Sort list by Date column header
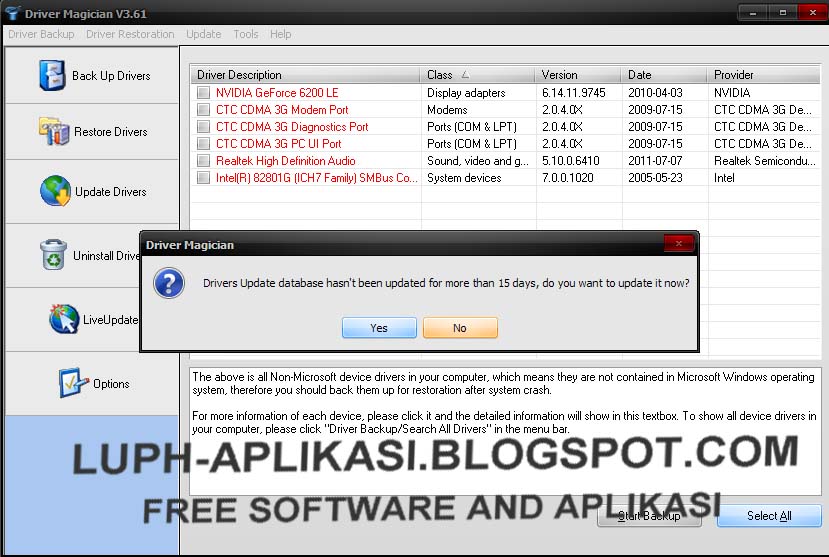Viewport: 829px width, 557px height. click(x=665, y=75)
